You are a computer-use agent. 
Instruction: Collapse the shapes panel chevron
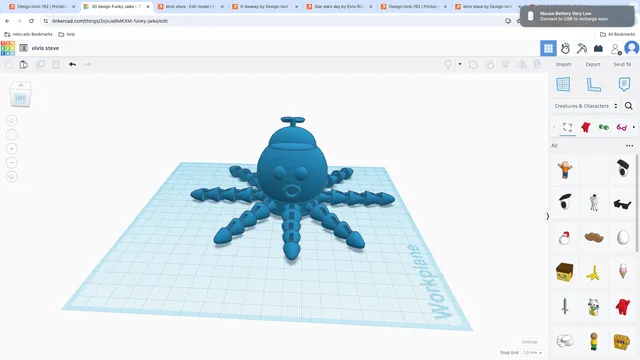click(x=548, y=216)
